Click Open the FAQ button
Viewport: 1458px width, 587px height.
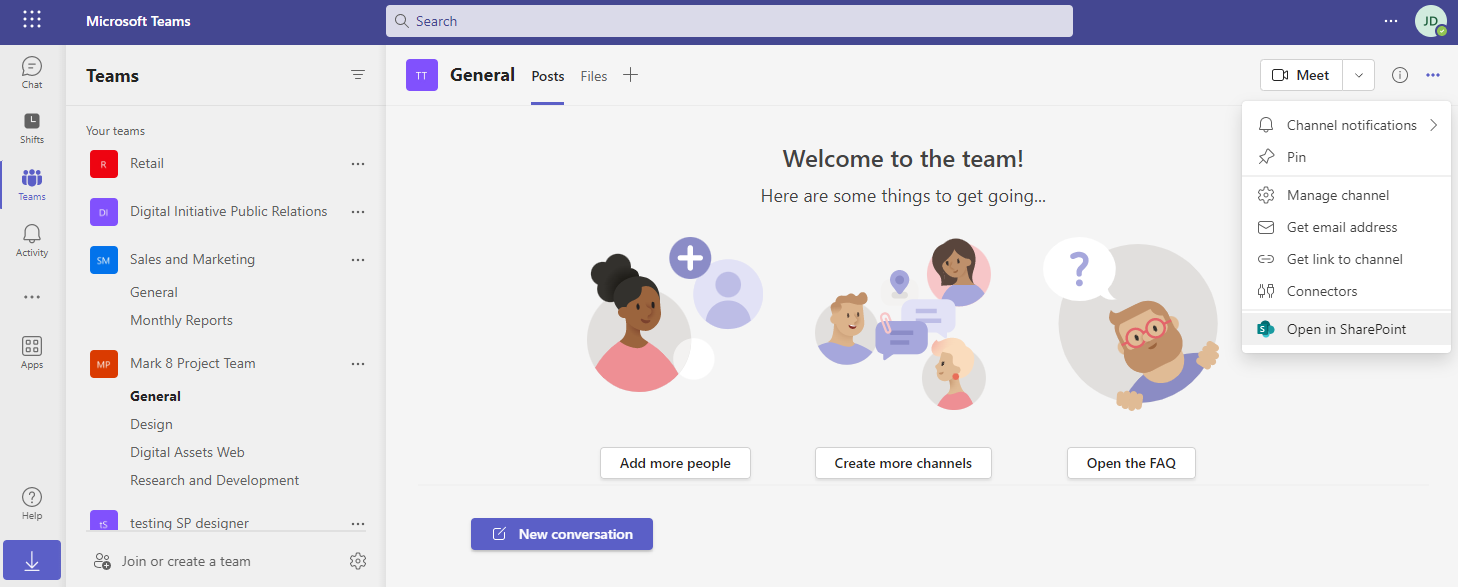(1131, 463)
